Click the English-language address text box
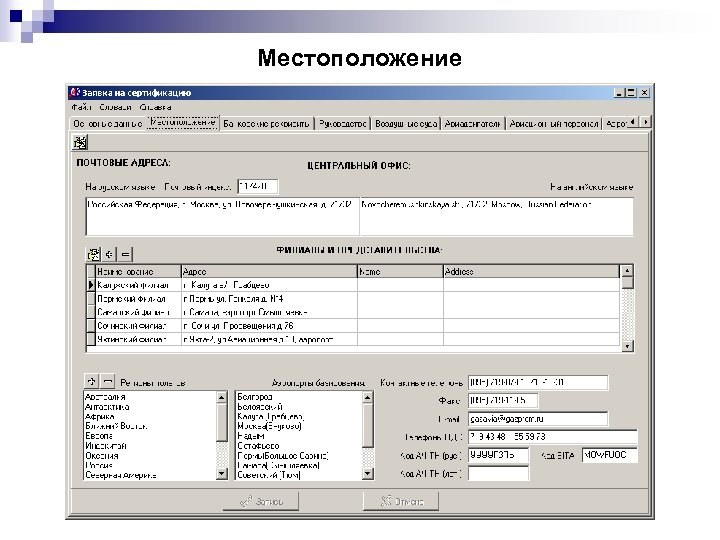This screenshot has height=540, width=720. pos(496,217)
